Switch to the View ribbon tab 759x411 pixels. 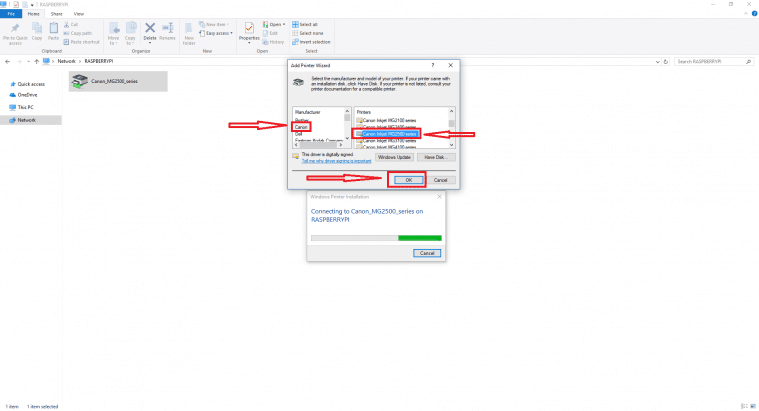click(x=79, y=14)
